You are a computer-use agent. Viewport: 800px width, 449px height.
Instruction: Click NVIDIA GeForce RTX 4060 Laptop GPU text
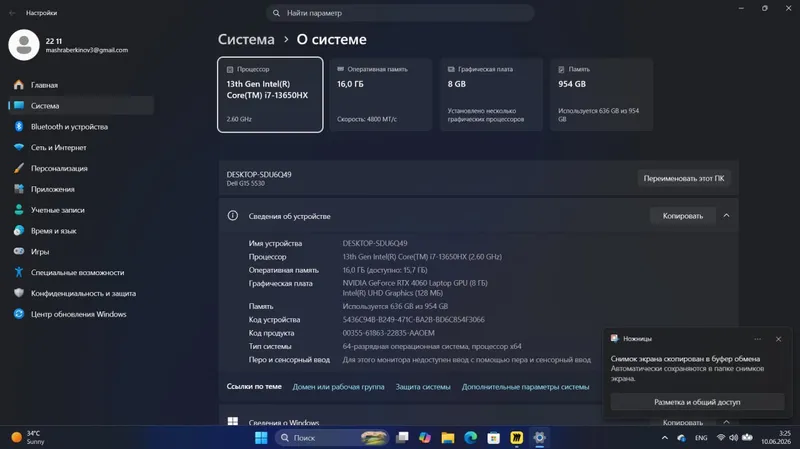click(x=415, y=283)
